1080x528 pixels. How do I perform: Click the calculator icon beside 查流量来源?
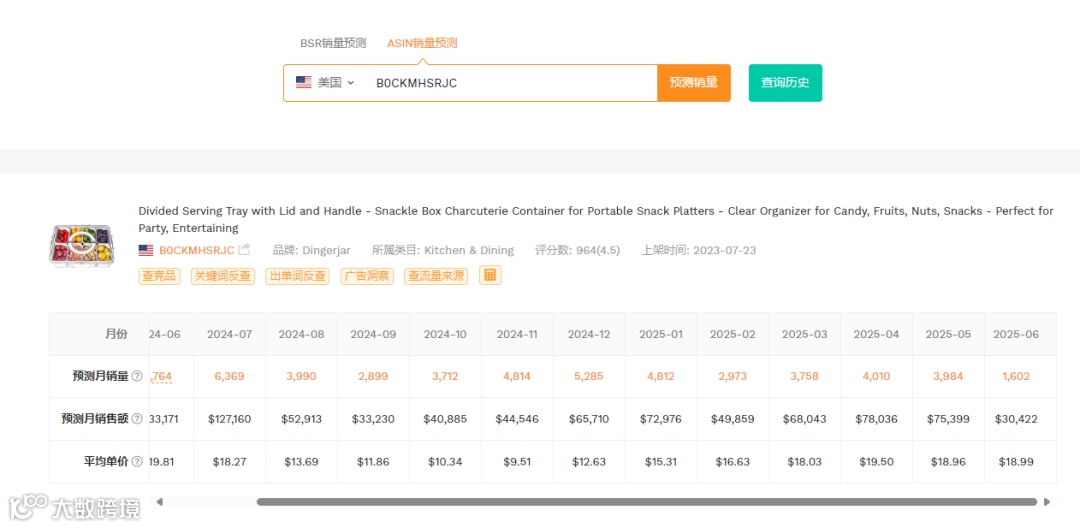pos(490,275)
